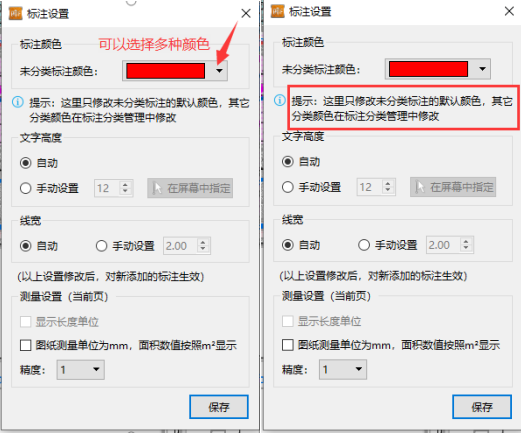
Task: Click the app logo icon in left dialog title
Action: [15, 13]
